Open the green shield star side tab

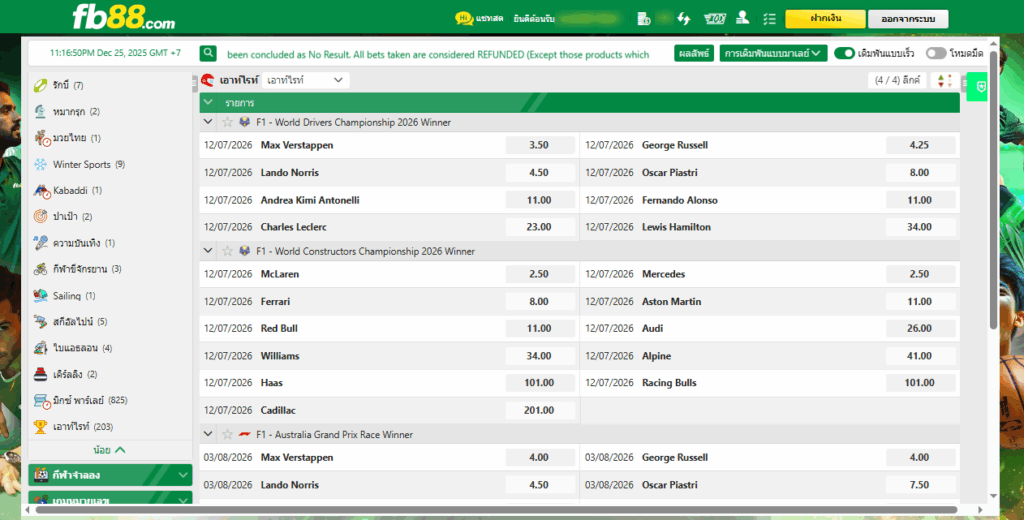(x=979, y=86)
